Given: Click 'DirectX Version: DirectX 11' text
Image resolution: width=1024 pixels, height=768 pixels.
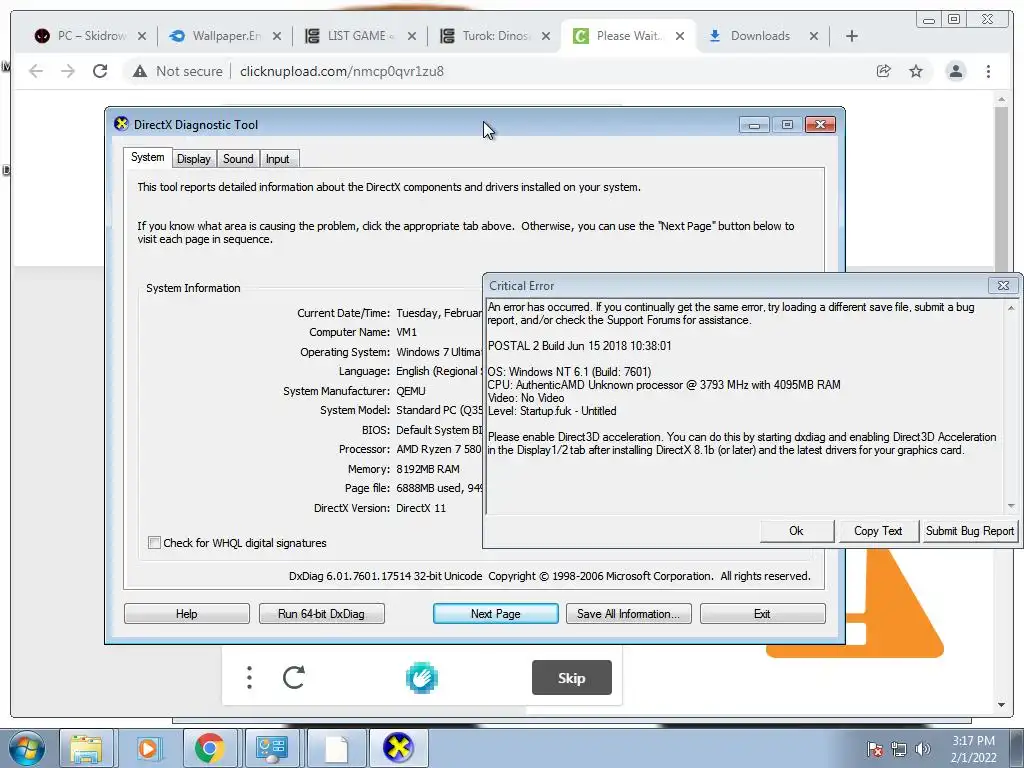Looking at the screenshot, I should 379,508.
